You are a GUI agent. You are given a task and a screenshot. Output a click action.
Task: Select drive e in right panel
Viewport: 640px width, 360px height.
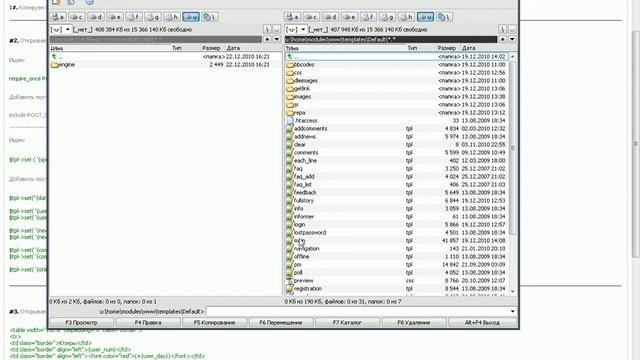tap(349, 17)
